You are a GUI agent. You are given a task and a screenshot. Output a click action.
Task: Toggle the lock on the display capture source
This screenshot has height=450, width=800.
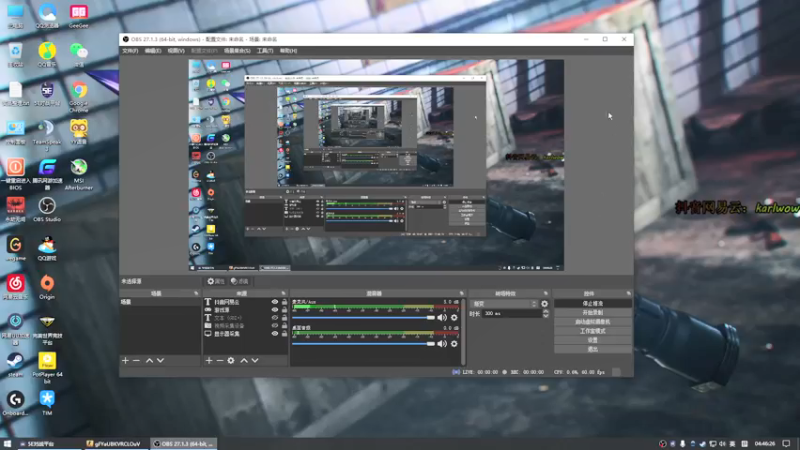[x=284, y=334]
